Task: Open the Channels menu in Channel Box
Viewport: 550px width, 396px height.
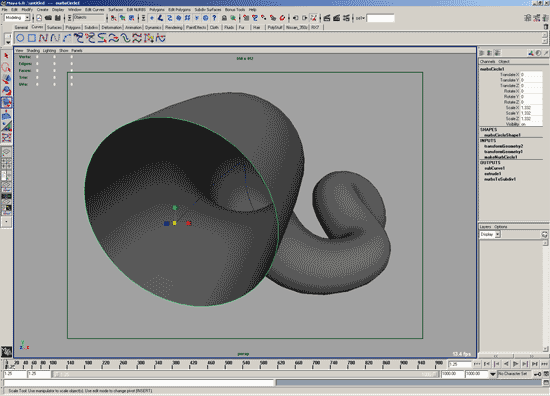Action: coord(487,62)
